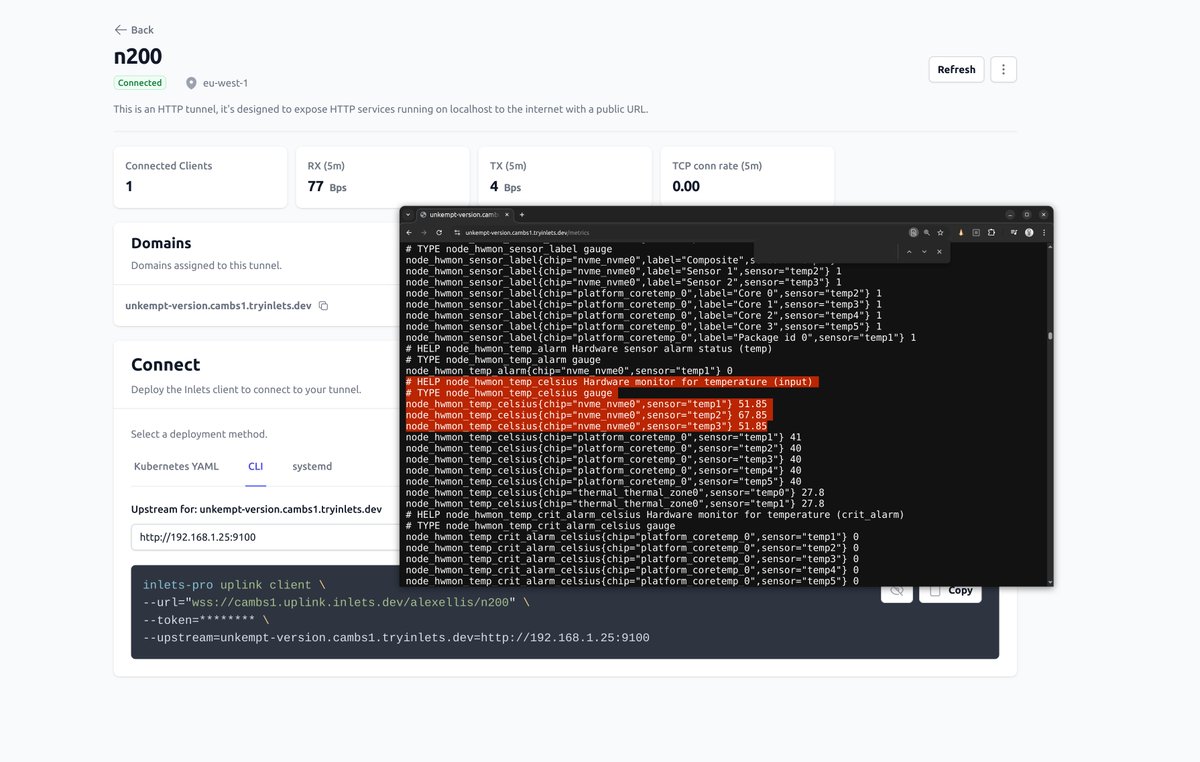The image size is (1200, 762).
Task: Open the extensions puzzle icon
Action: pyautogui.click(x=991, y=232)
